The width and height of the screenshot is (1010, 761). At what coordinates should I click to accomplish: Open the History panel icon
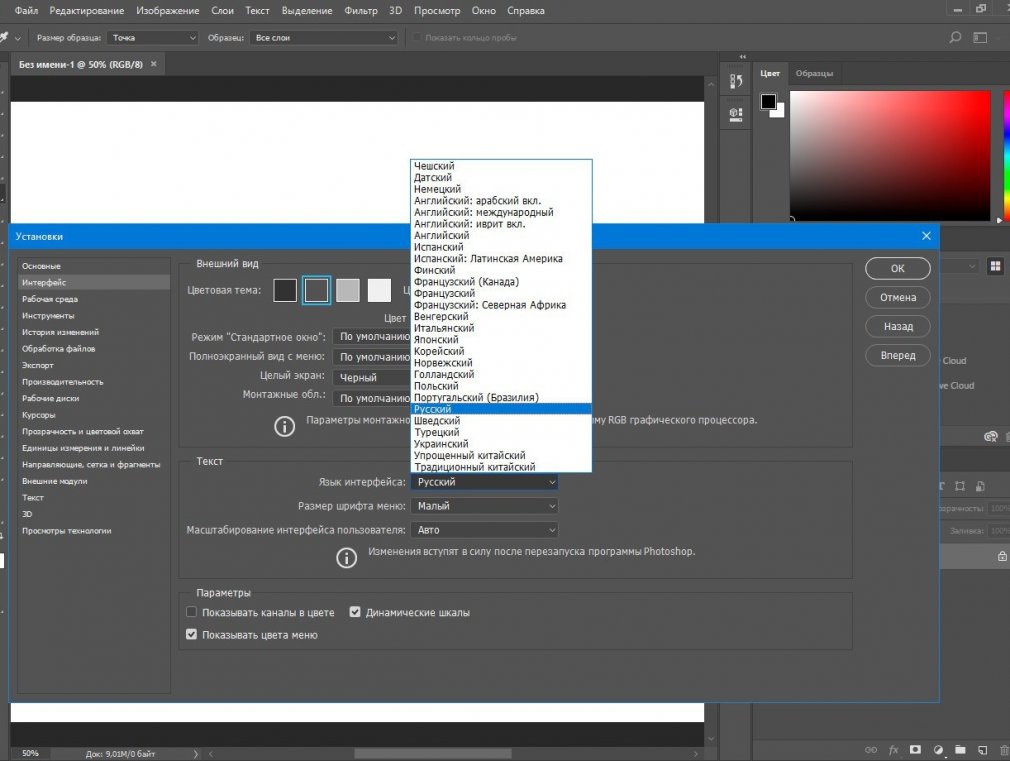[736, 82]
